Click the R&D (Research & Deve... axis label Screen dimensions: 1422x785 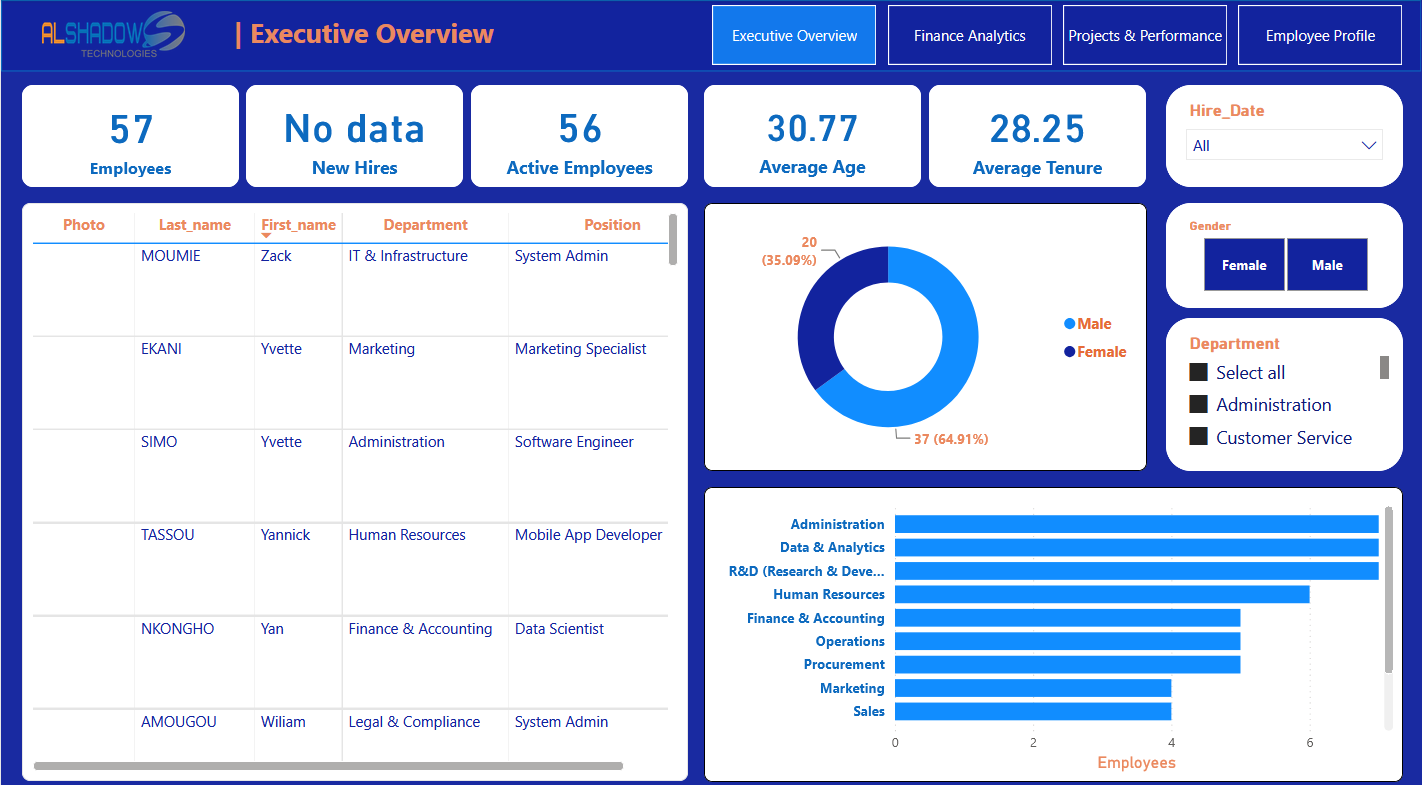[807, 571]
